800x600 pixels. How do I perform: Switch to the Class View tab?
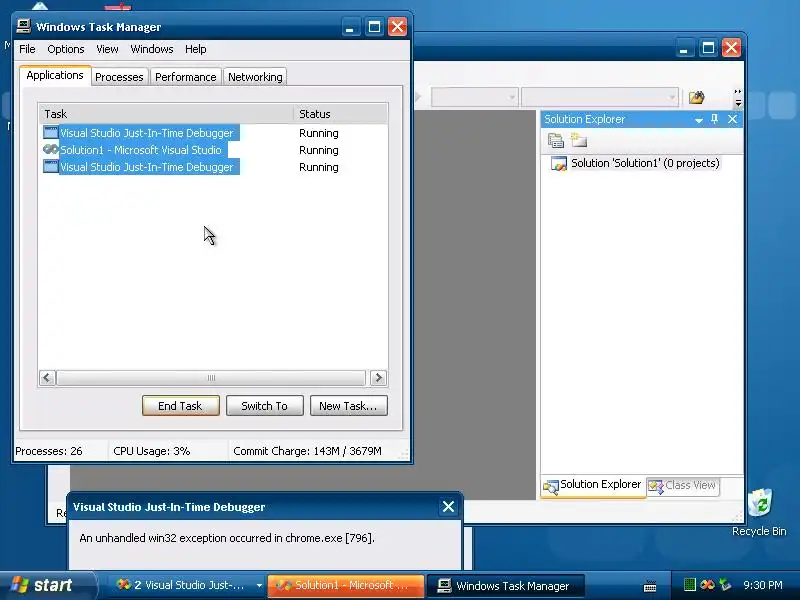[x=683, y=486]
